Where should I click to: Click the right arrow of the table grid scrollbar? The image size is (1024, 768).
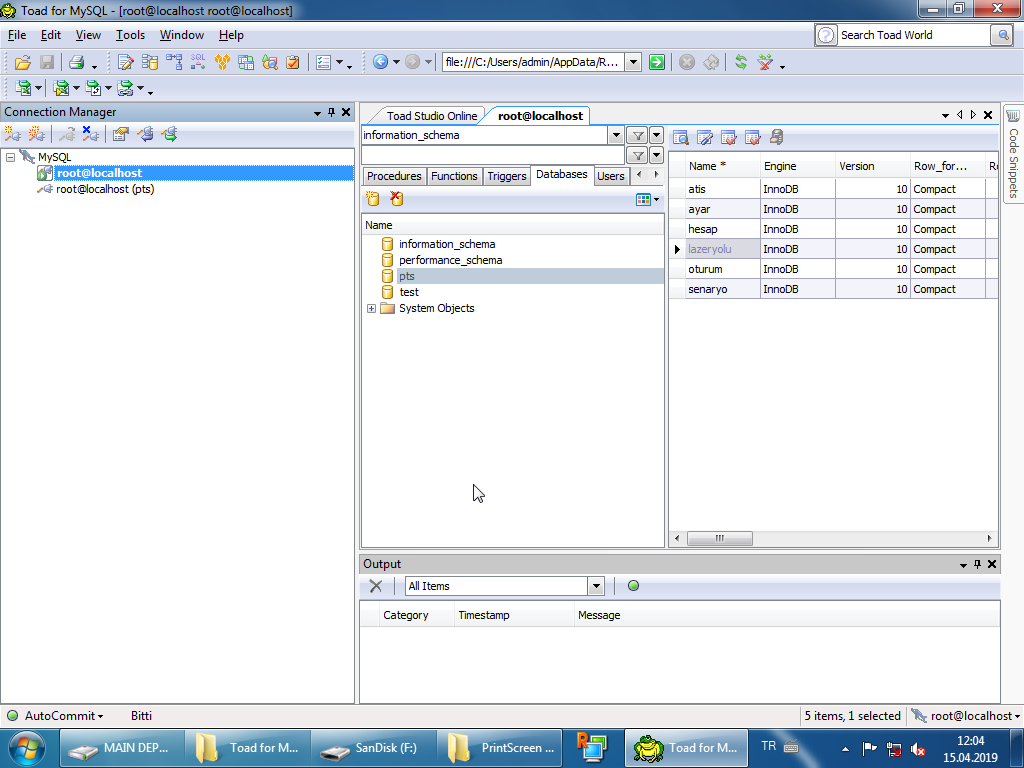pyautogui.click(x=989, y=538)
